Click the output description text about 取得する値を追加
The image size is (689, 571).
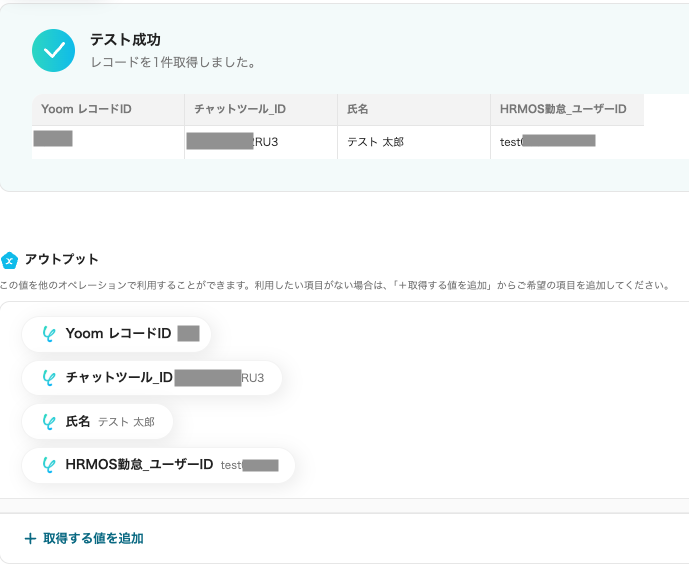point(336,285)
